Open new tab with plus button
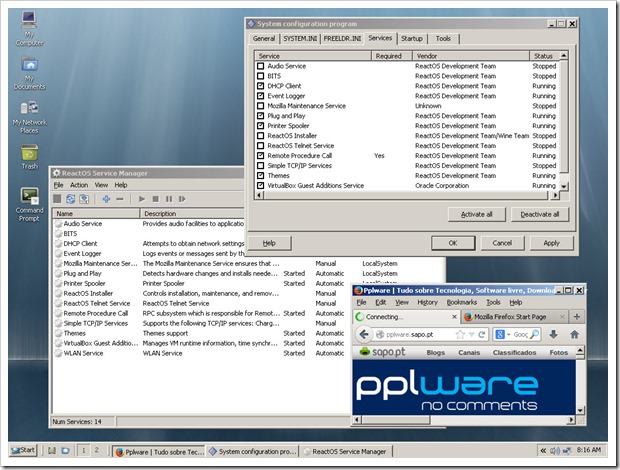 click(577, 317)
